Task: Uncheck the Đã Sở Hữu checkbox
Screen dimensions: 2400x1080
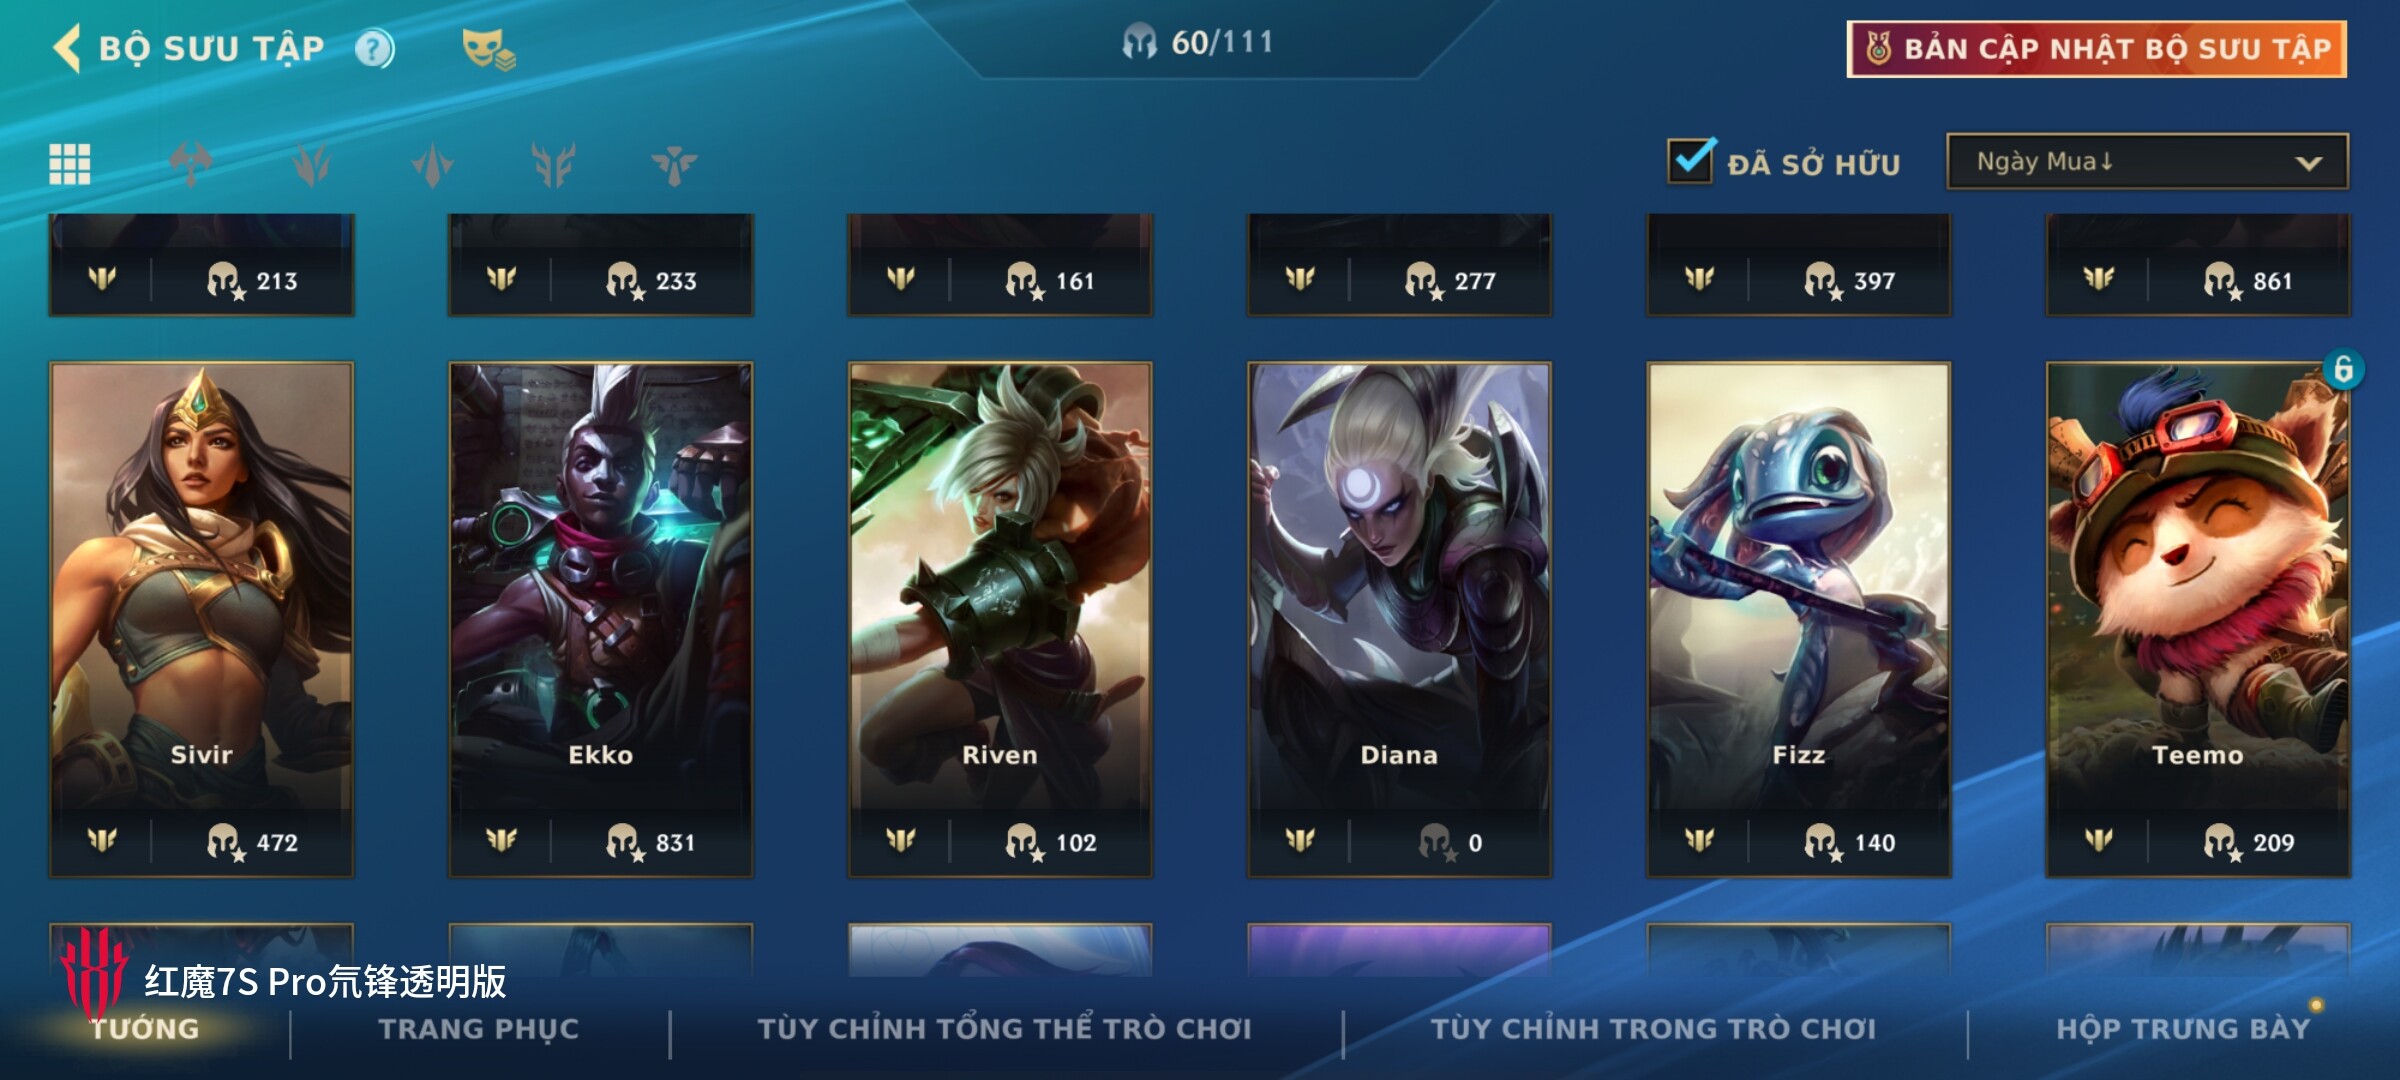Action: point(1692,160)
